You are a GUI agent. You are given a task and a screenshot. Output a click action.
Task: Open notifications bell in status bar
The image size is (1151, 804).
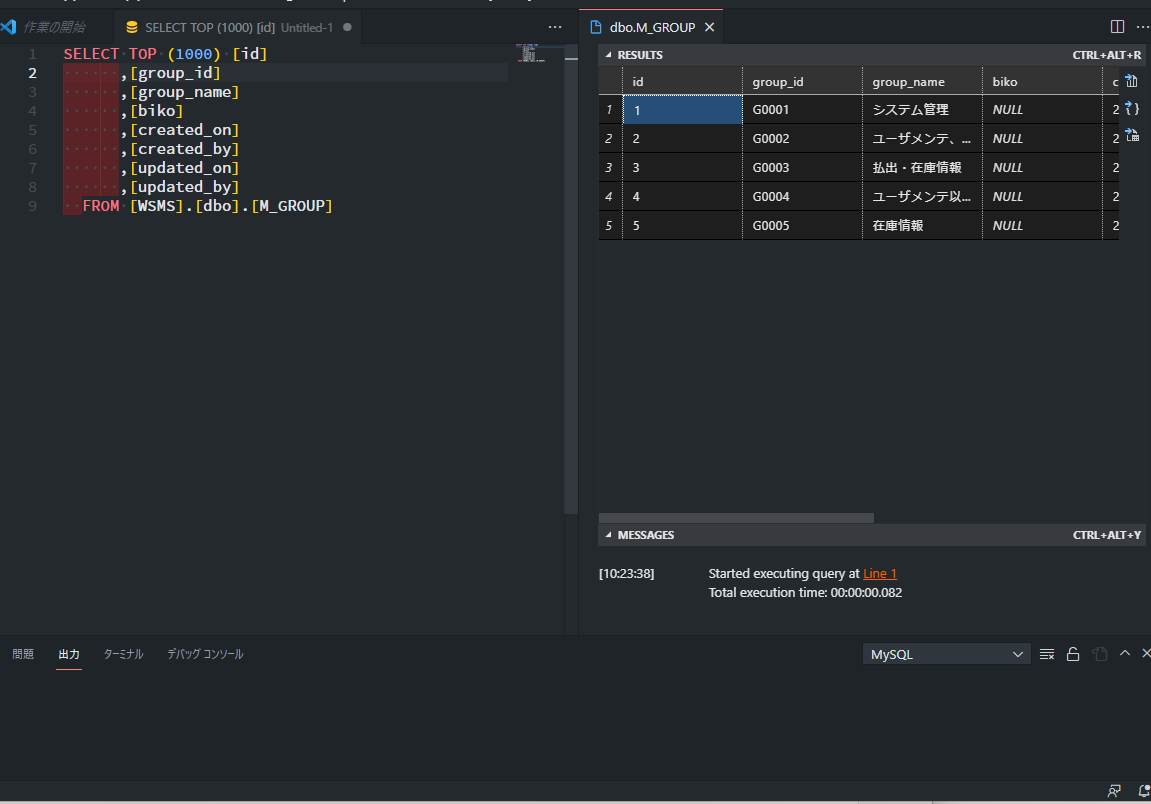pyautogui.click(x=1144, y=791)
